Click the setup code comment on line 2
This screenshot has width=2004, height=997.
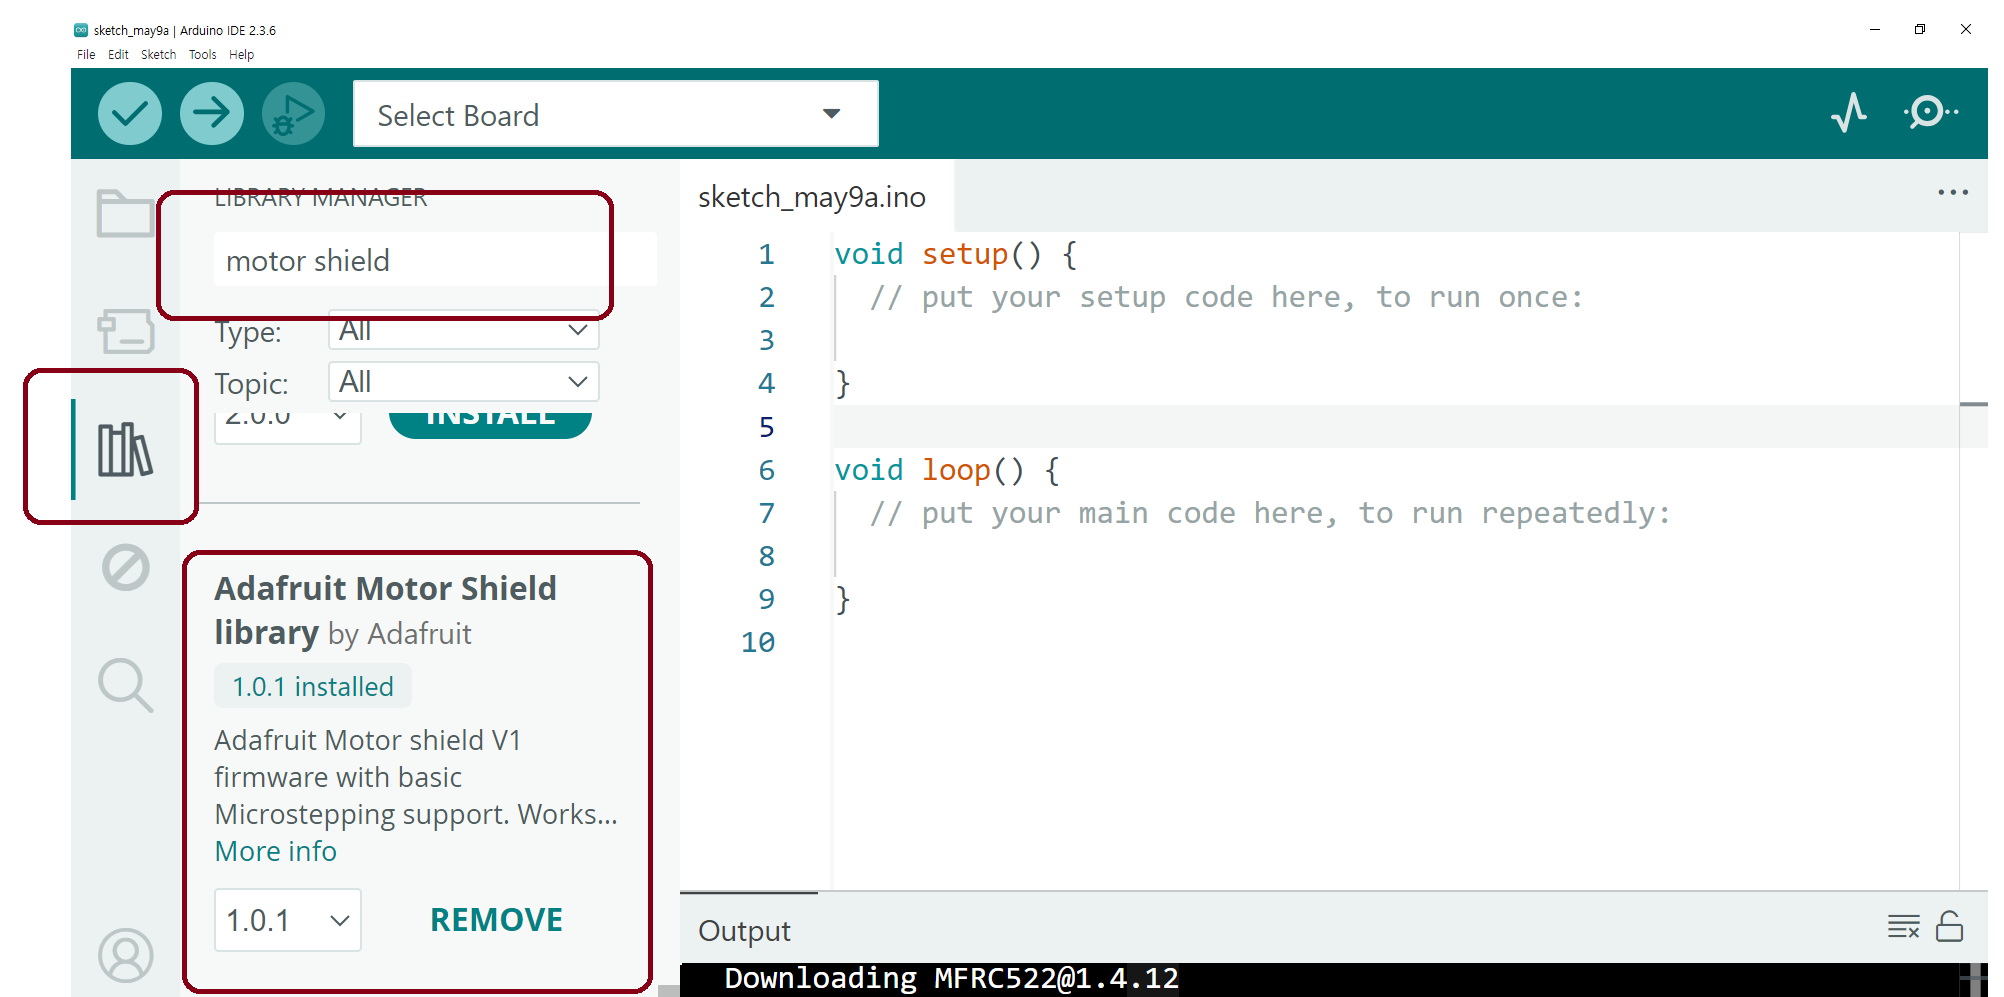(x=1226, y=297)
